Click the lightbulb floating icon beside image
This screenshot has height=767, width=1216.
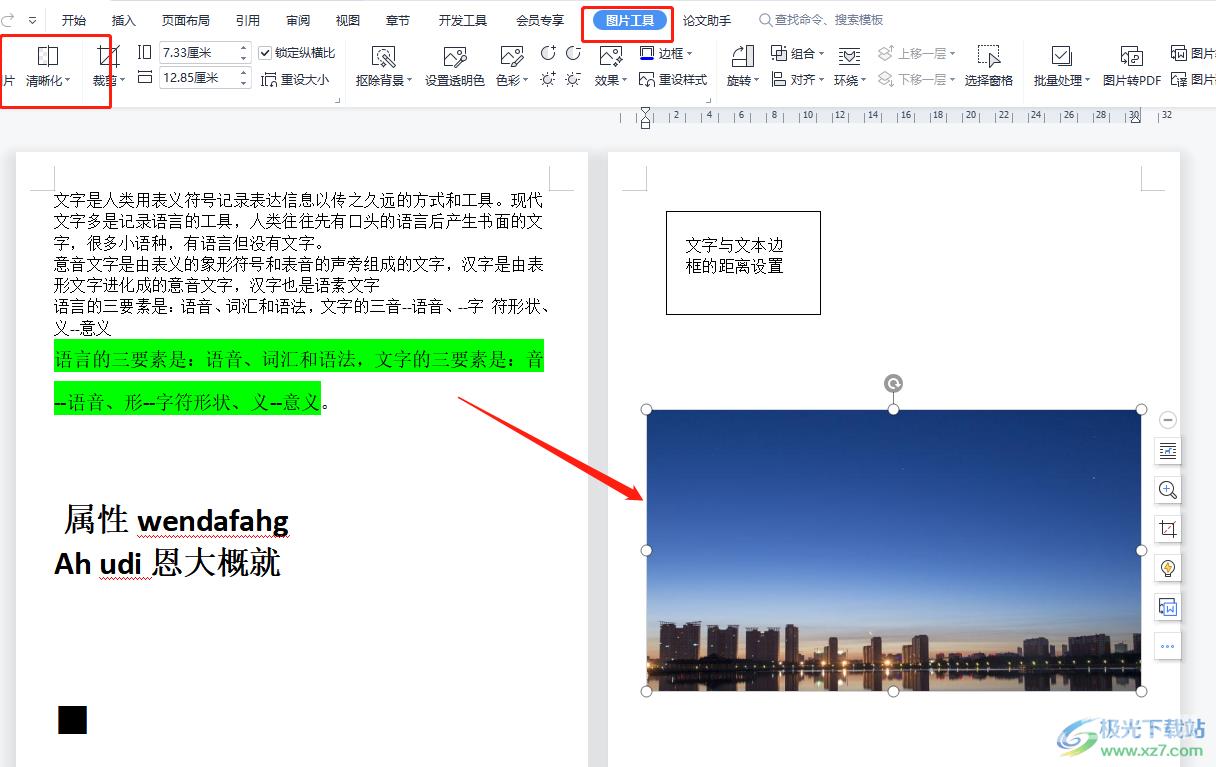[x=1167, y=568]
